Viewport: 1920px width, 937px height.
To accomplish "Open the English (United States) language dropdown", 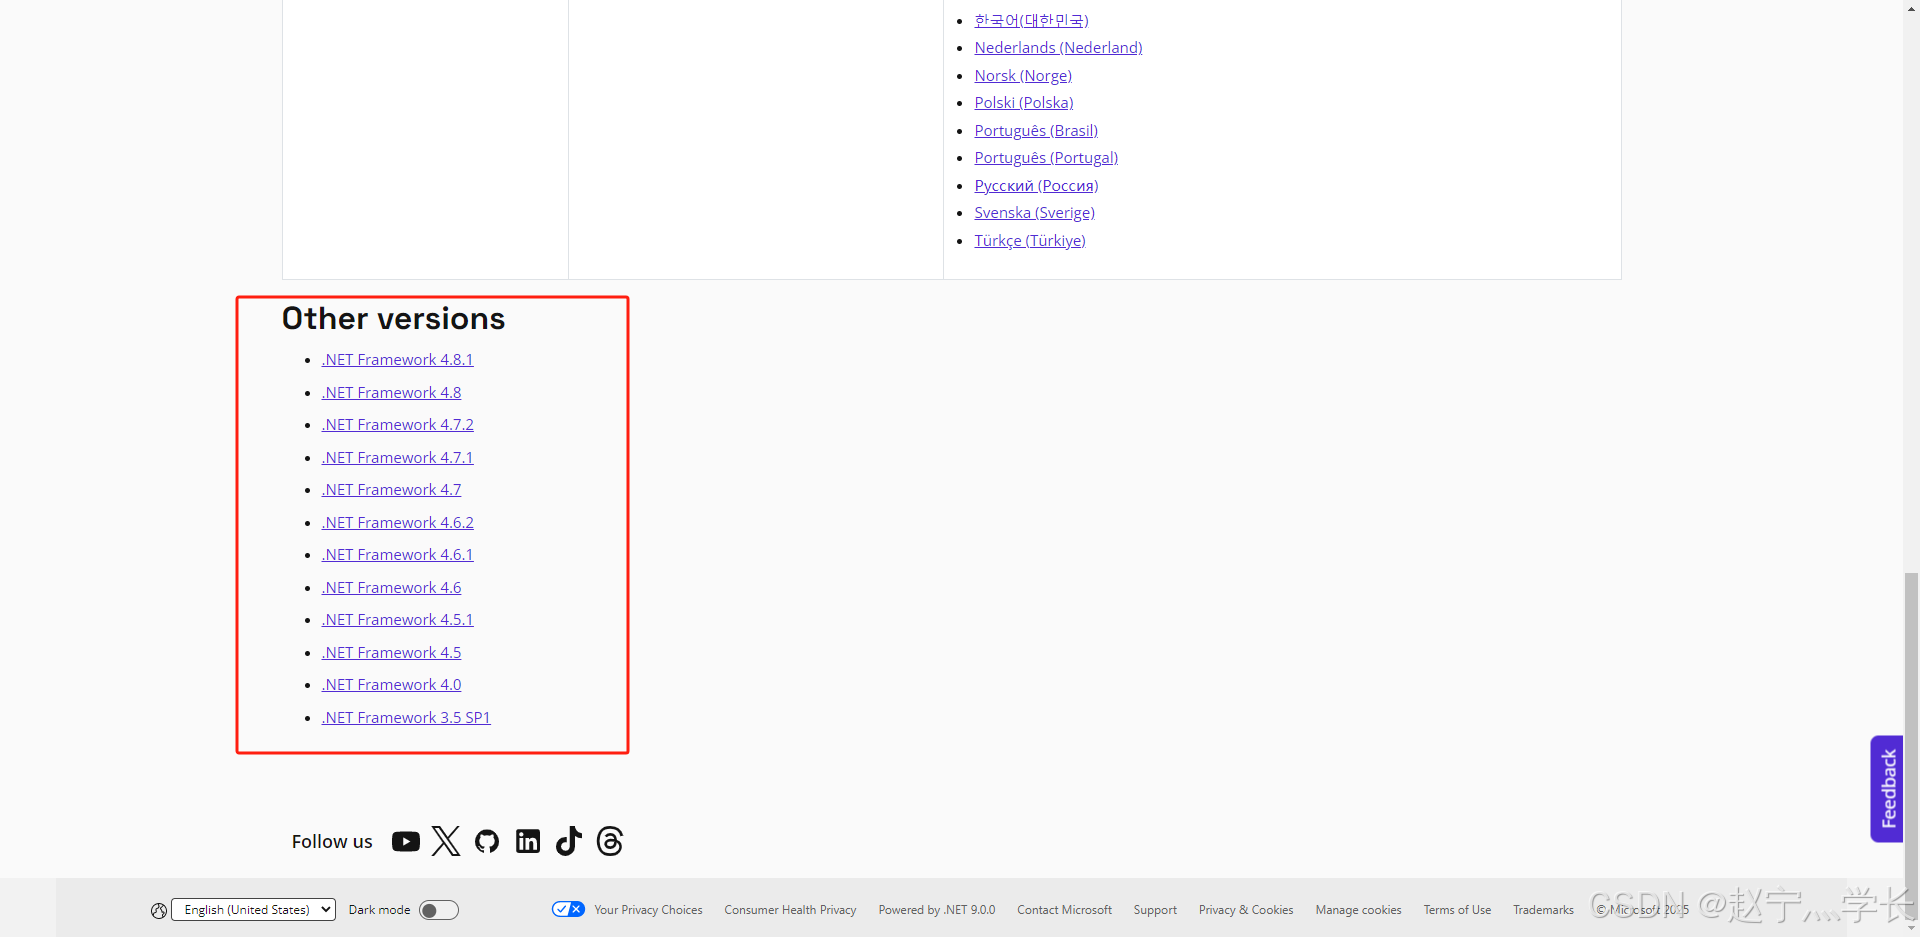I will (x=253, y=909).
